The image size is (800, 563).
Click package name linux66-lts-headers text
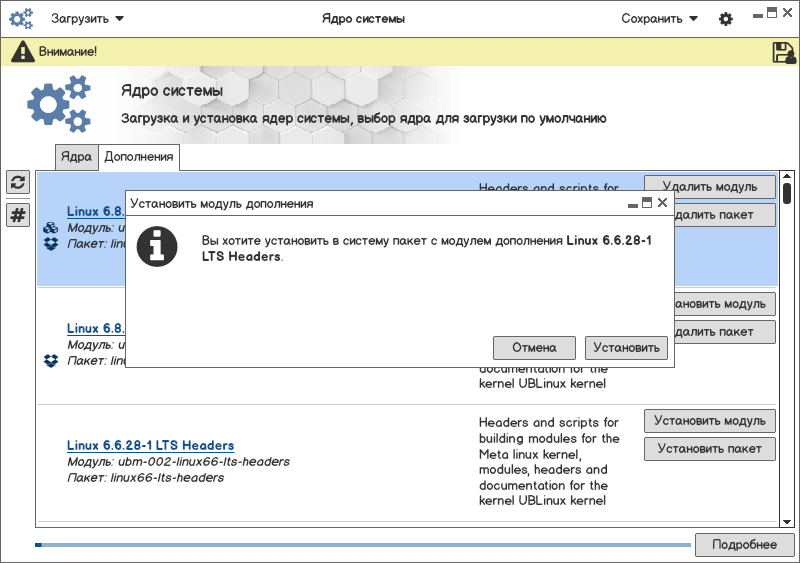167,478
